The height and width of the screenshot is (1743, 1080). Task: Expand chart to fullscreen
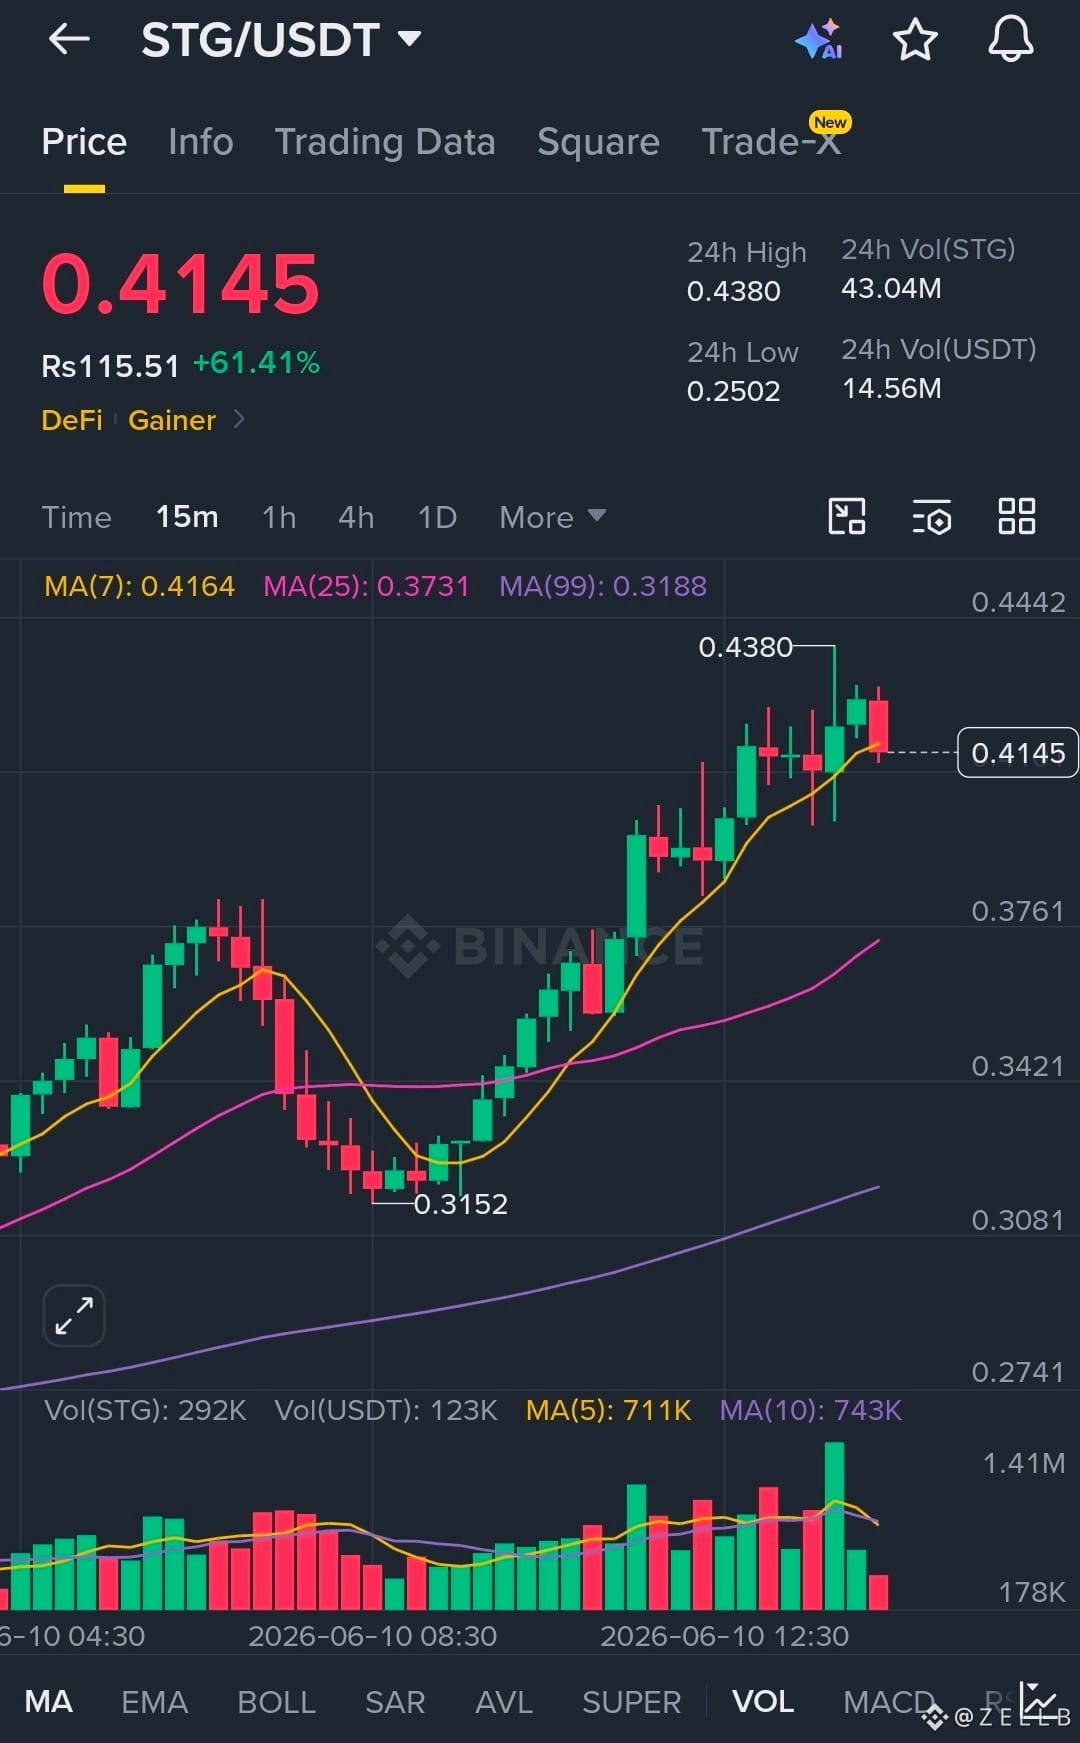[74, 1315]
